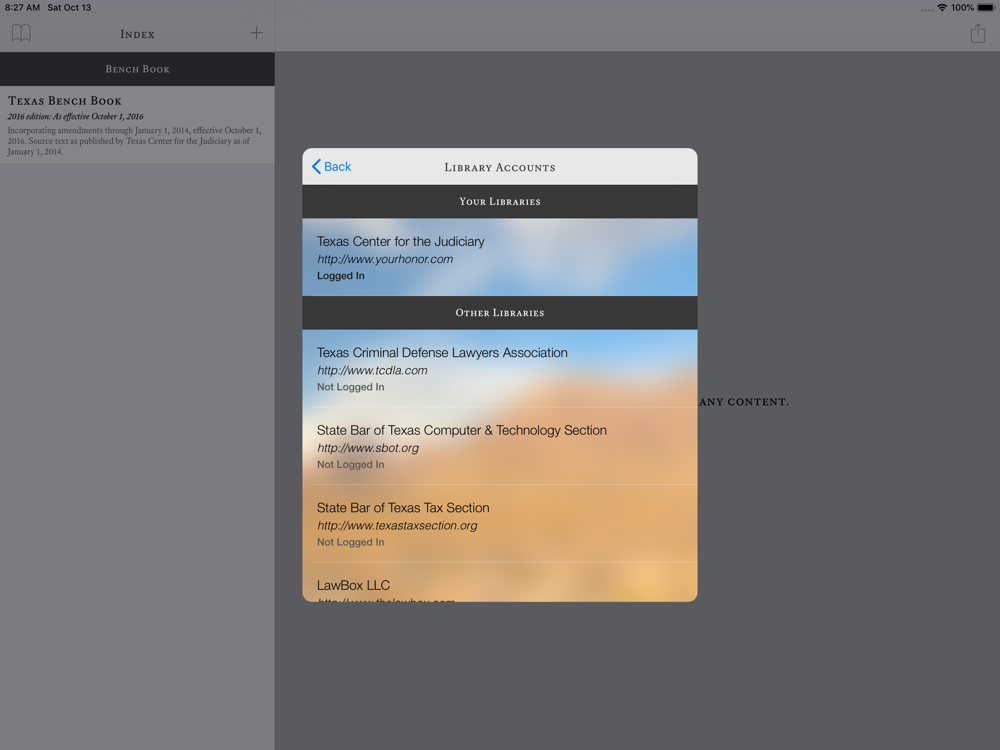Viewport: 1000px width, 750px height.
Task: Select the LawBox LLC library
Action: click(499, 582)
